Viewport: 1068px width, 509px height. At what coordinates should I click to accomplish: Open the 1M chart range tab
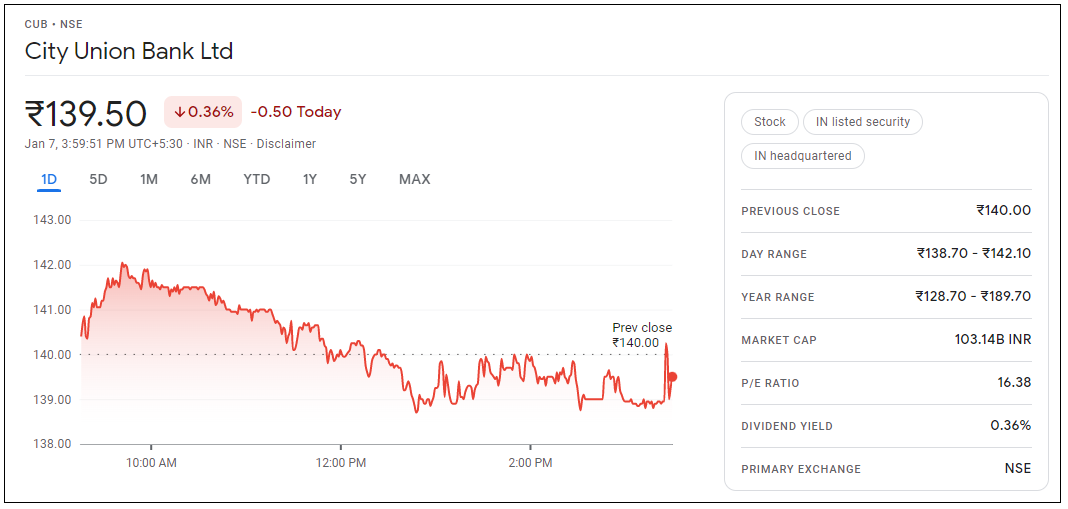pos(149,179)
